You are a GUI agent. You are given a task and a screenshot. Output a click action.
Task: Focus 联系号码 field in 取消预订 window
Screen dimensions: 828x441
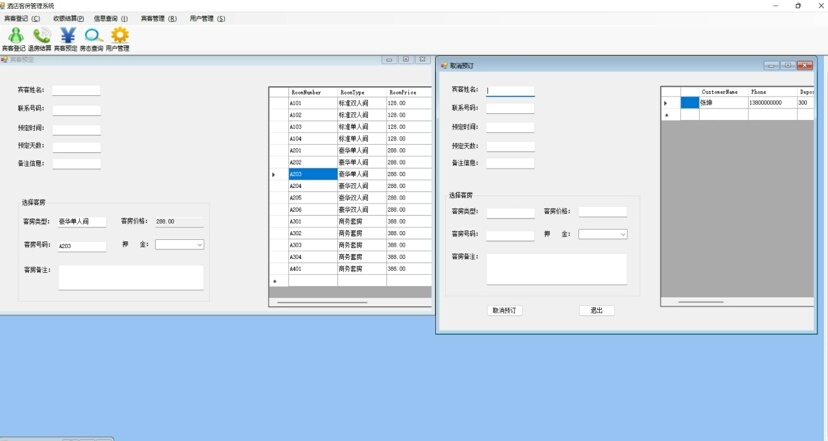tap(510, 108)
